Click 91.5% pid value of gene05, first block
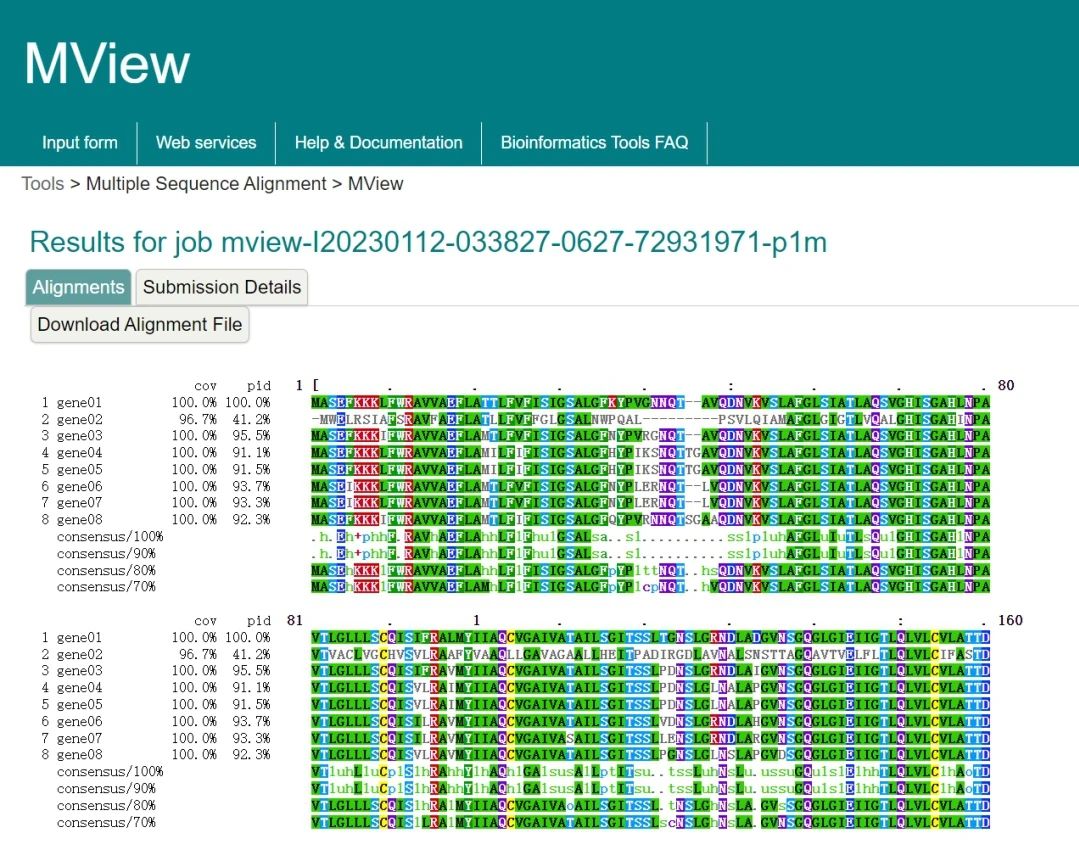The image size is (1079, 842). (251, 469)
